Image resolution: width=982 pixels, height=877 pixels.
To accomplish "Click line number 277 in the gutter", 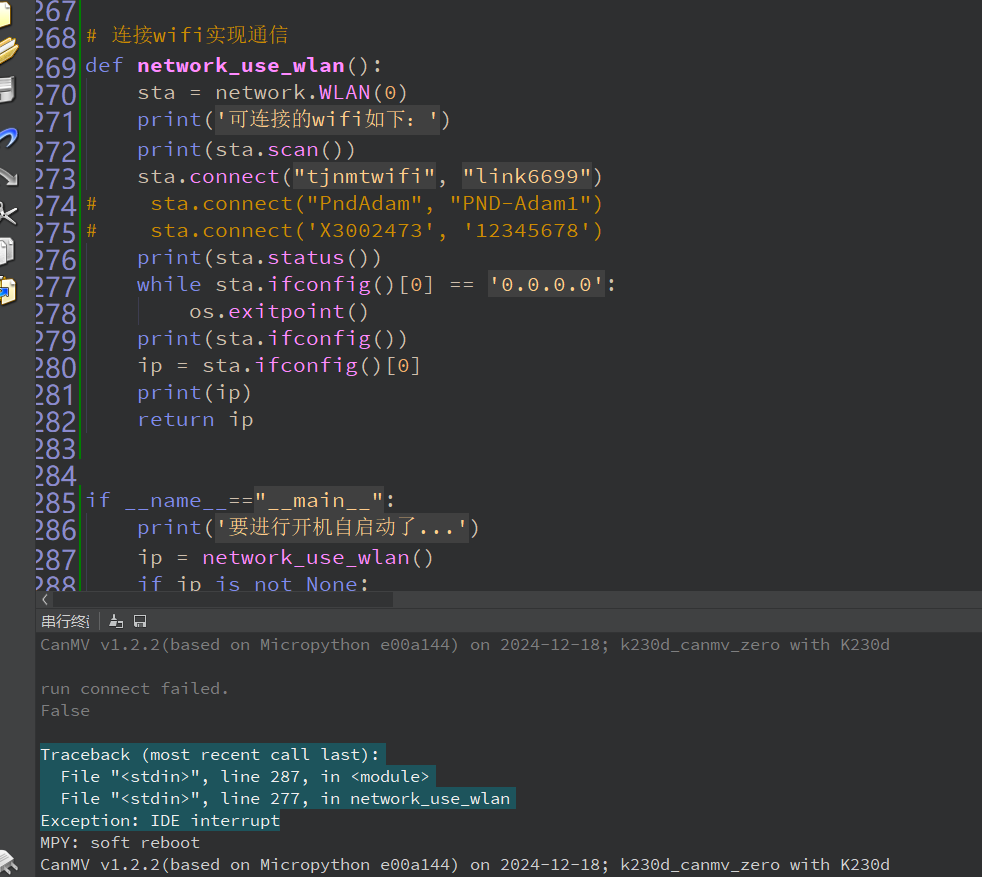I will click(55, 286).
